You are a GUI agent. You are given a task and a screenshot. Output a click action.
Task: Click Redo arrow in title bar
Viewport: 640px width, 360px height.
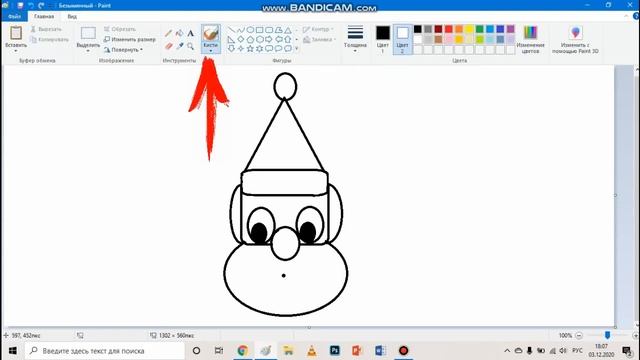pos(41,5)
